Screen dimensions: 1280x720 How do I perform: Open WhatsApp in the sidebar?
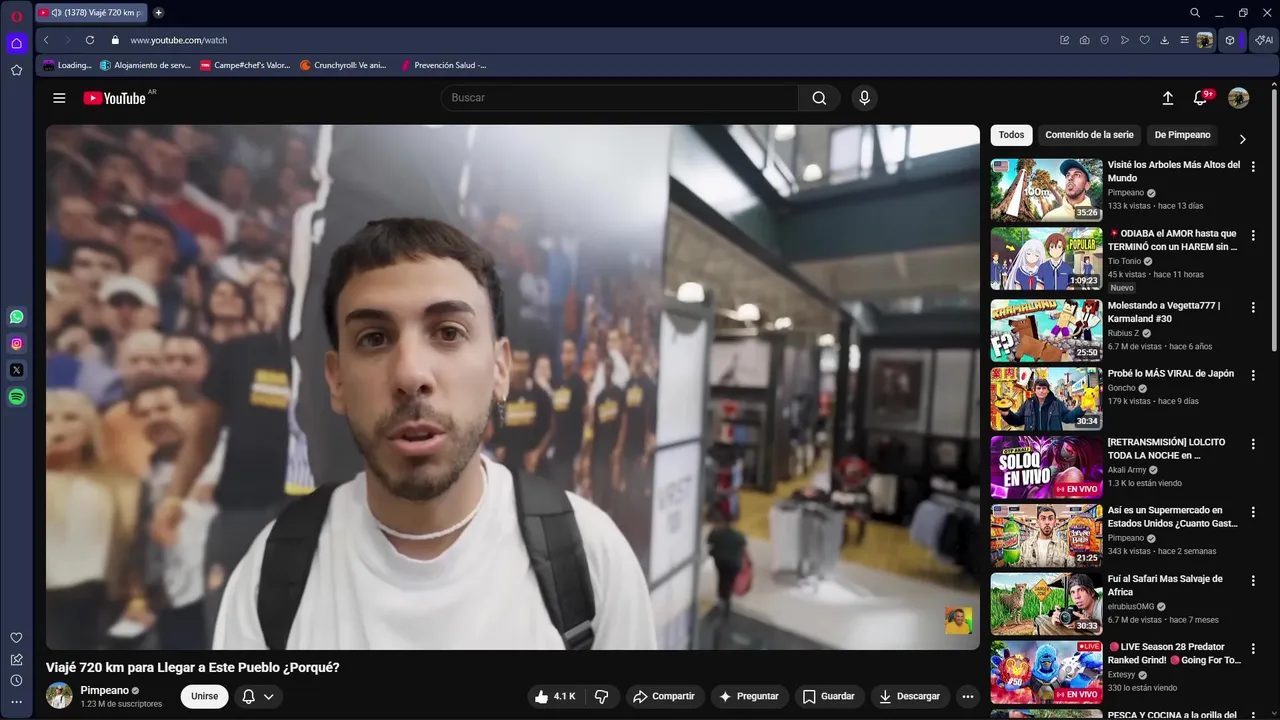click(16, 317)
